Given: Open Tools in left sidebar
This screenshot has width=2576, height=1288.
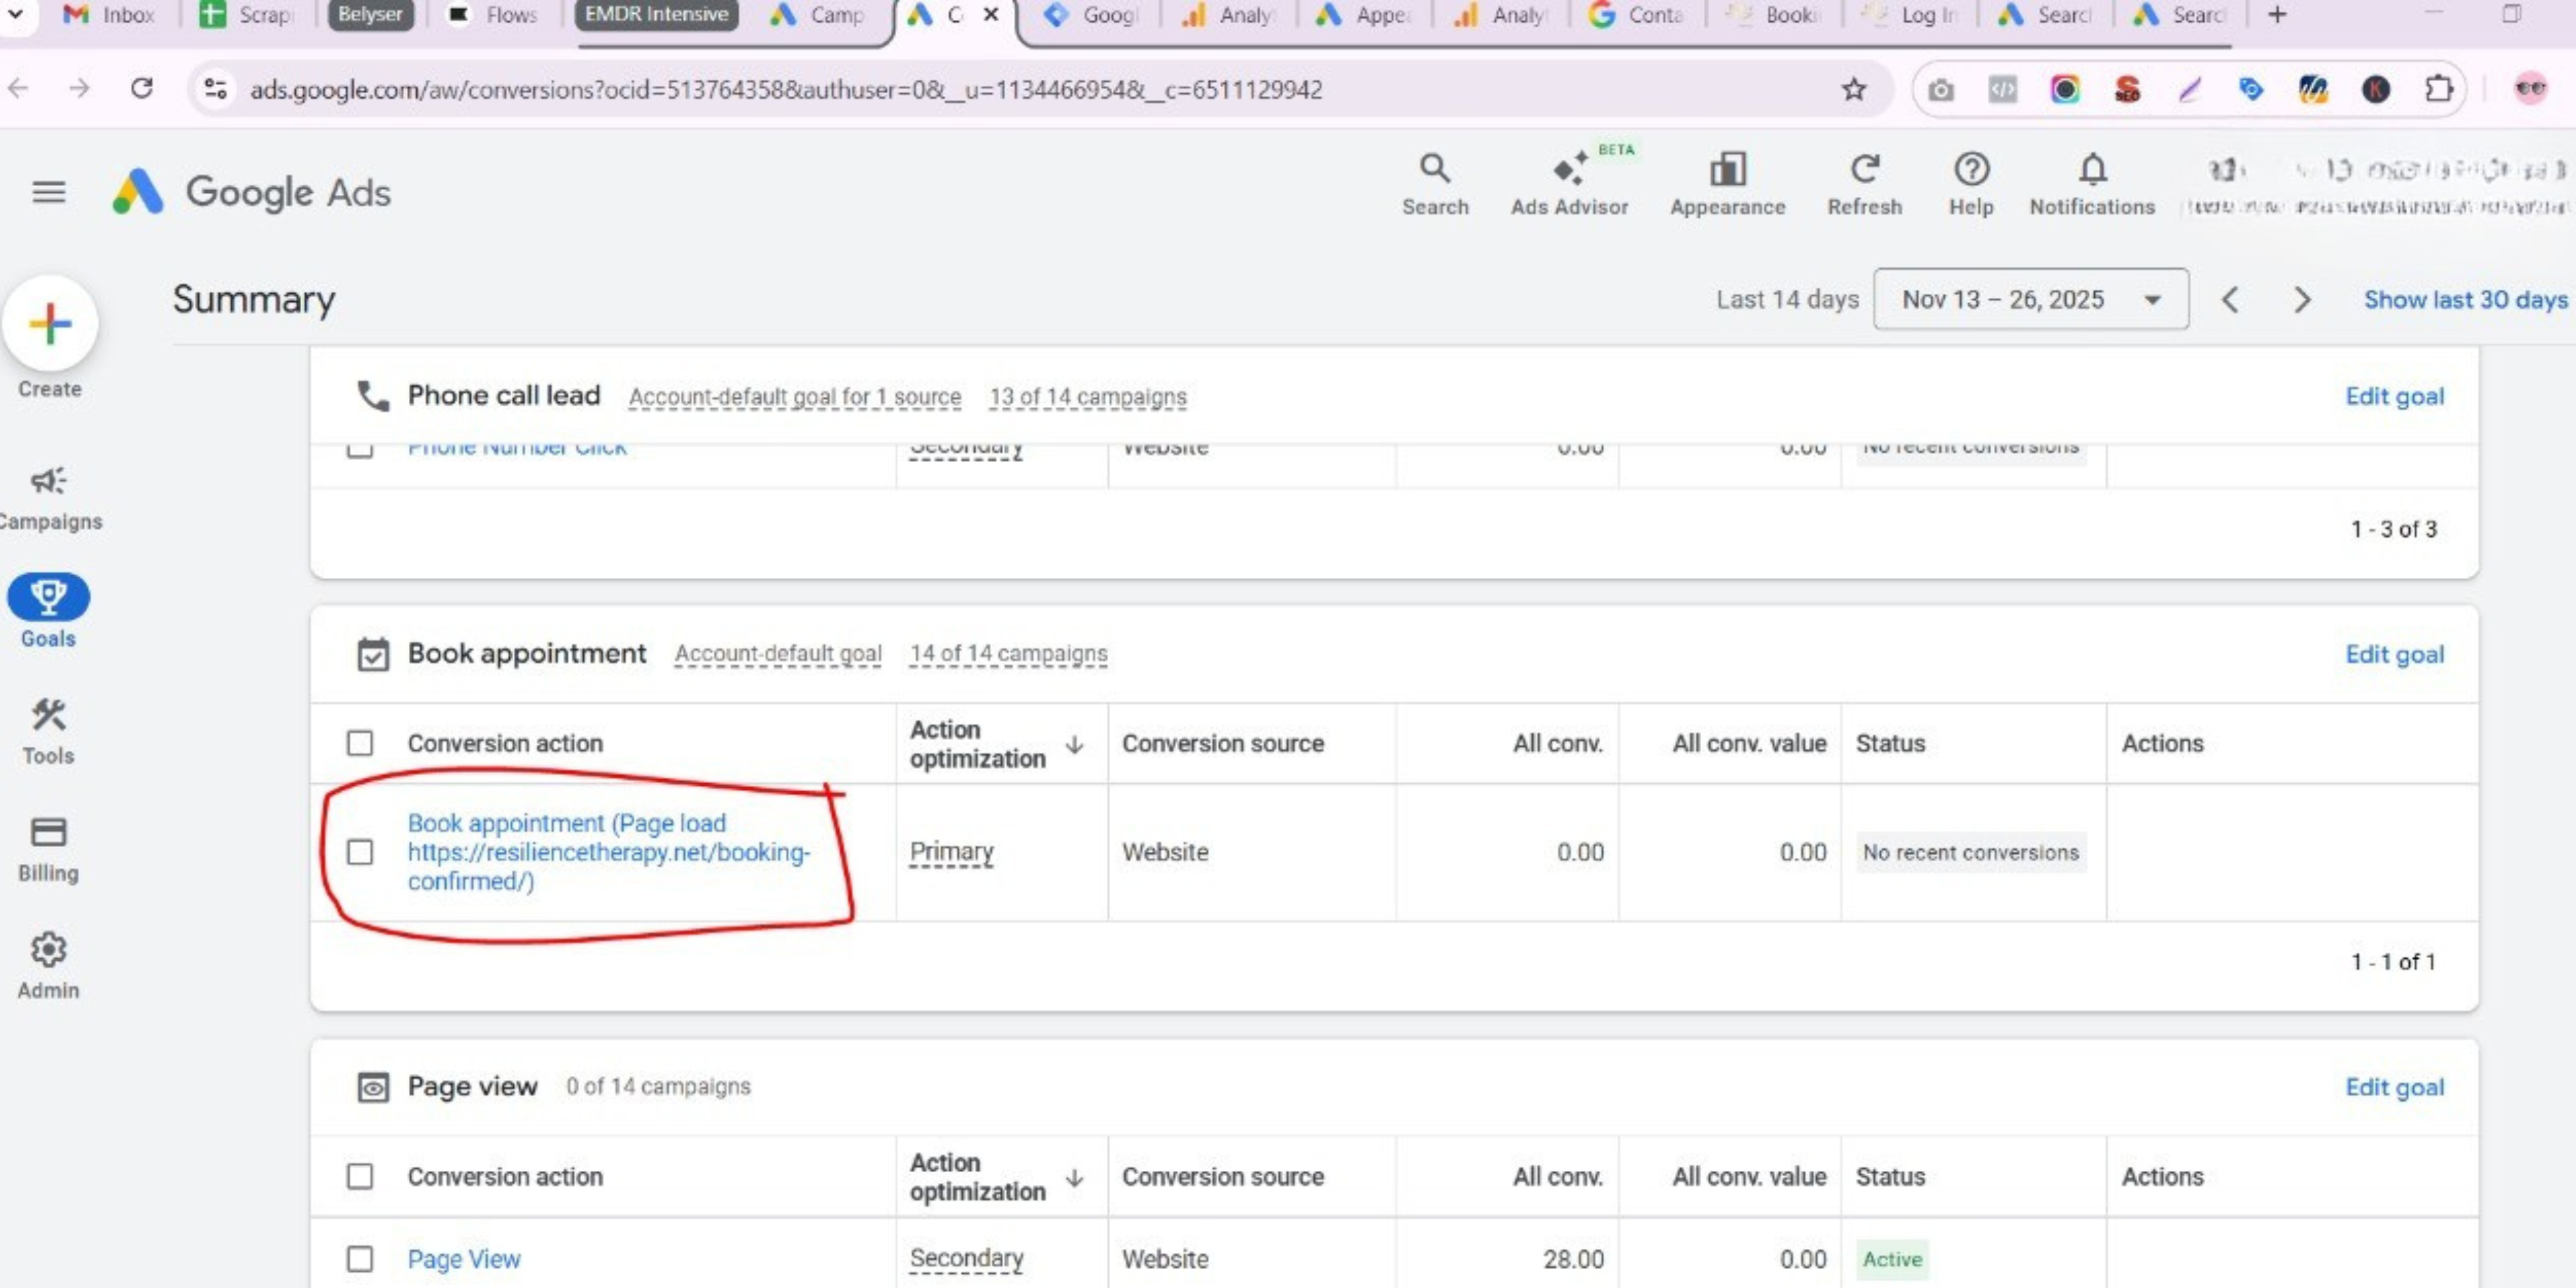Looking at the screenshot, I should [48, 731].
